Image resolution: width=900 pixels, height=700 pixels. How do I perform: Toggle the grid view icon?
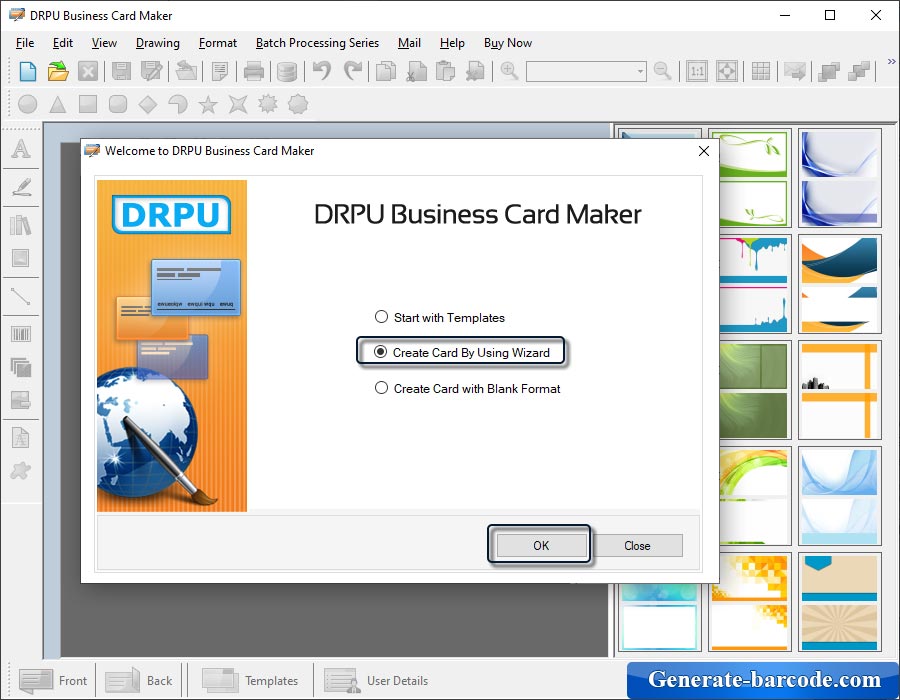(761, 72)
